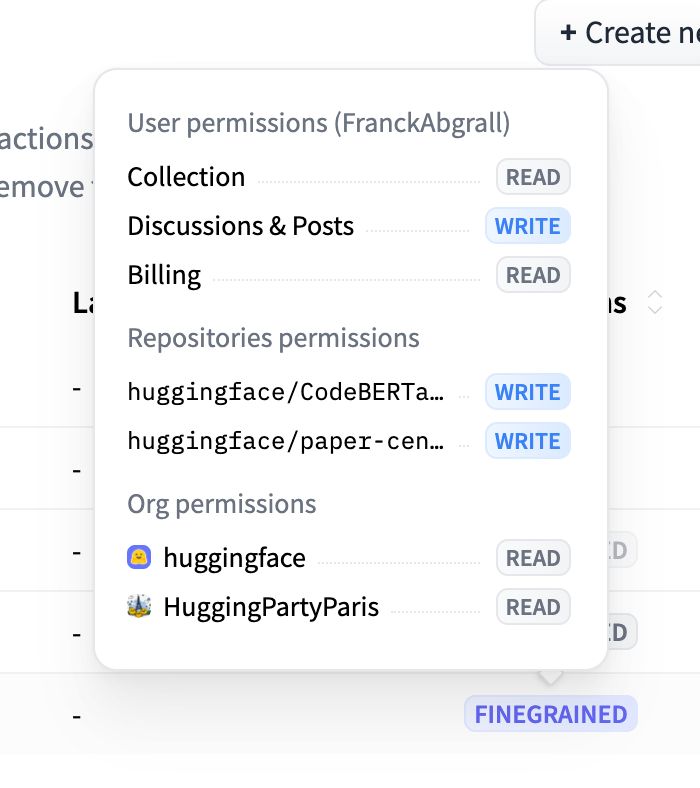700x788 pixels.
Task: Click User permissions (FranckAbgrall) heading
Action: (x=318, y=123)
